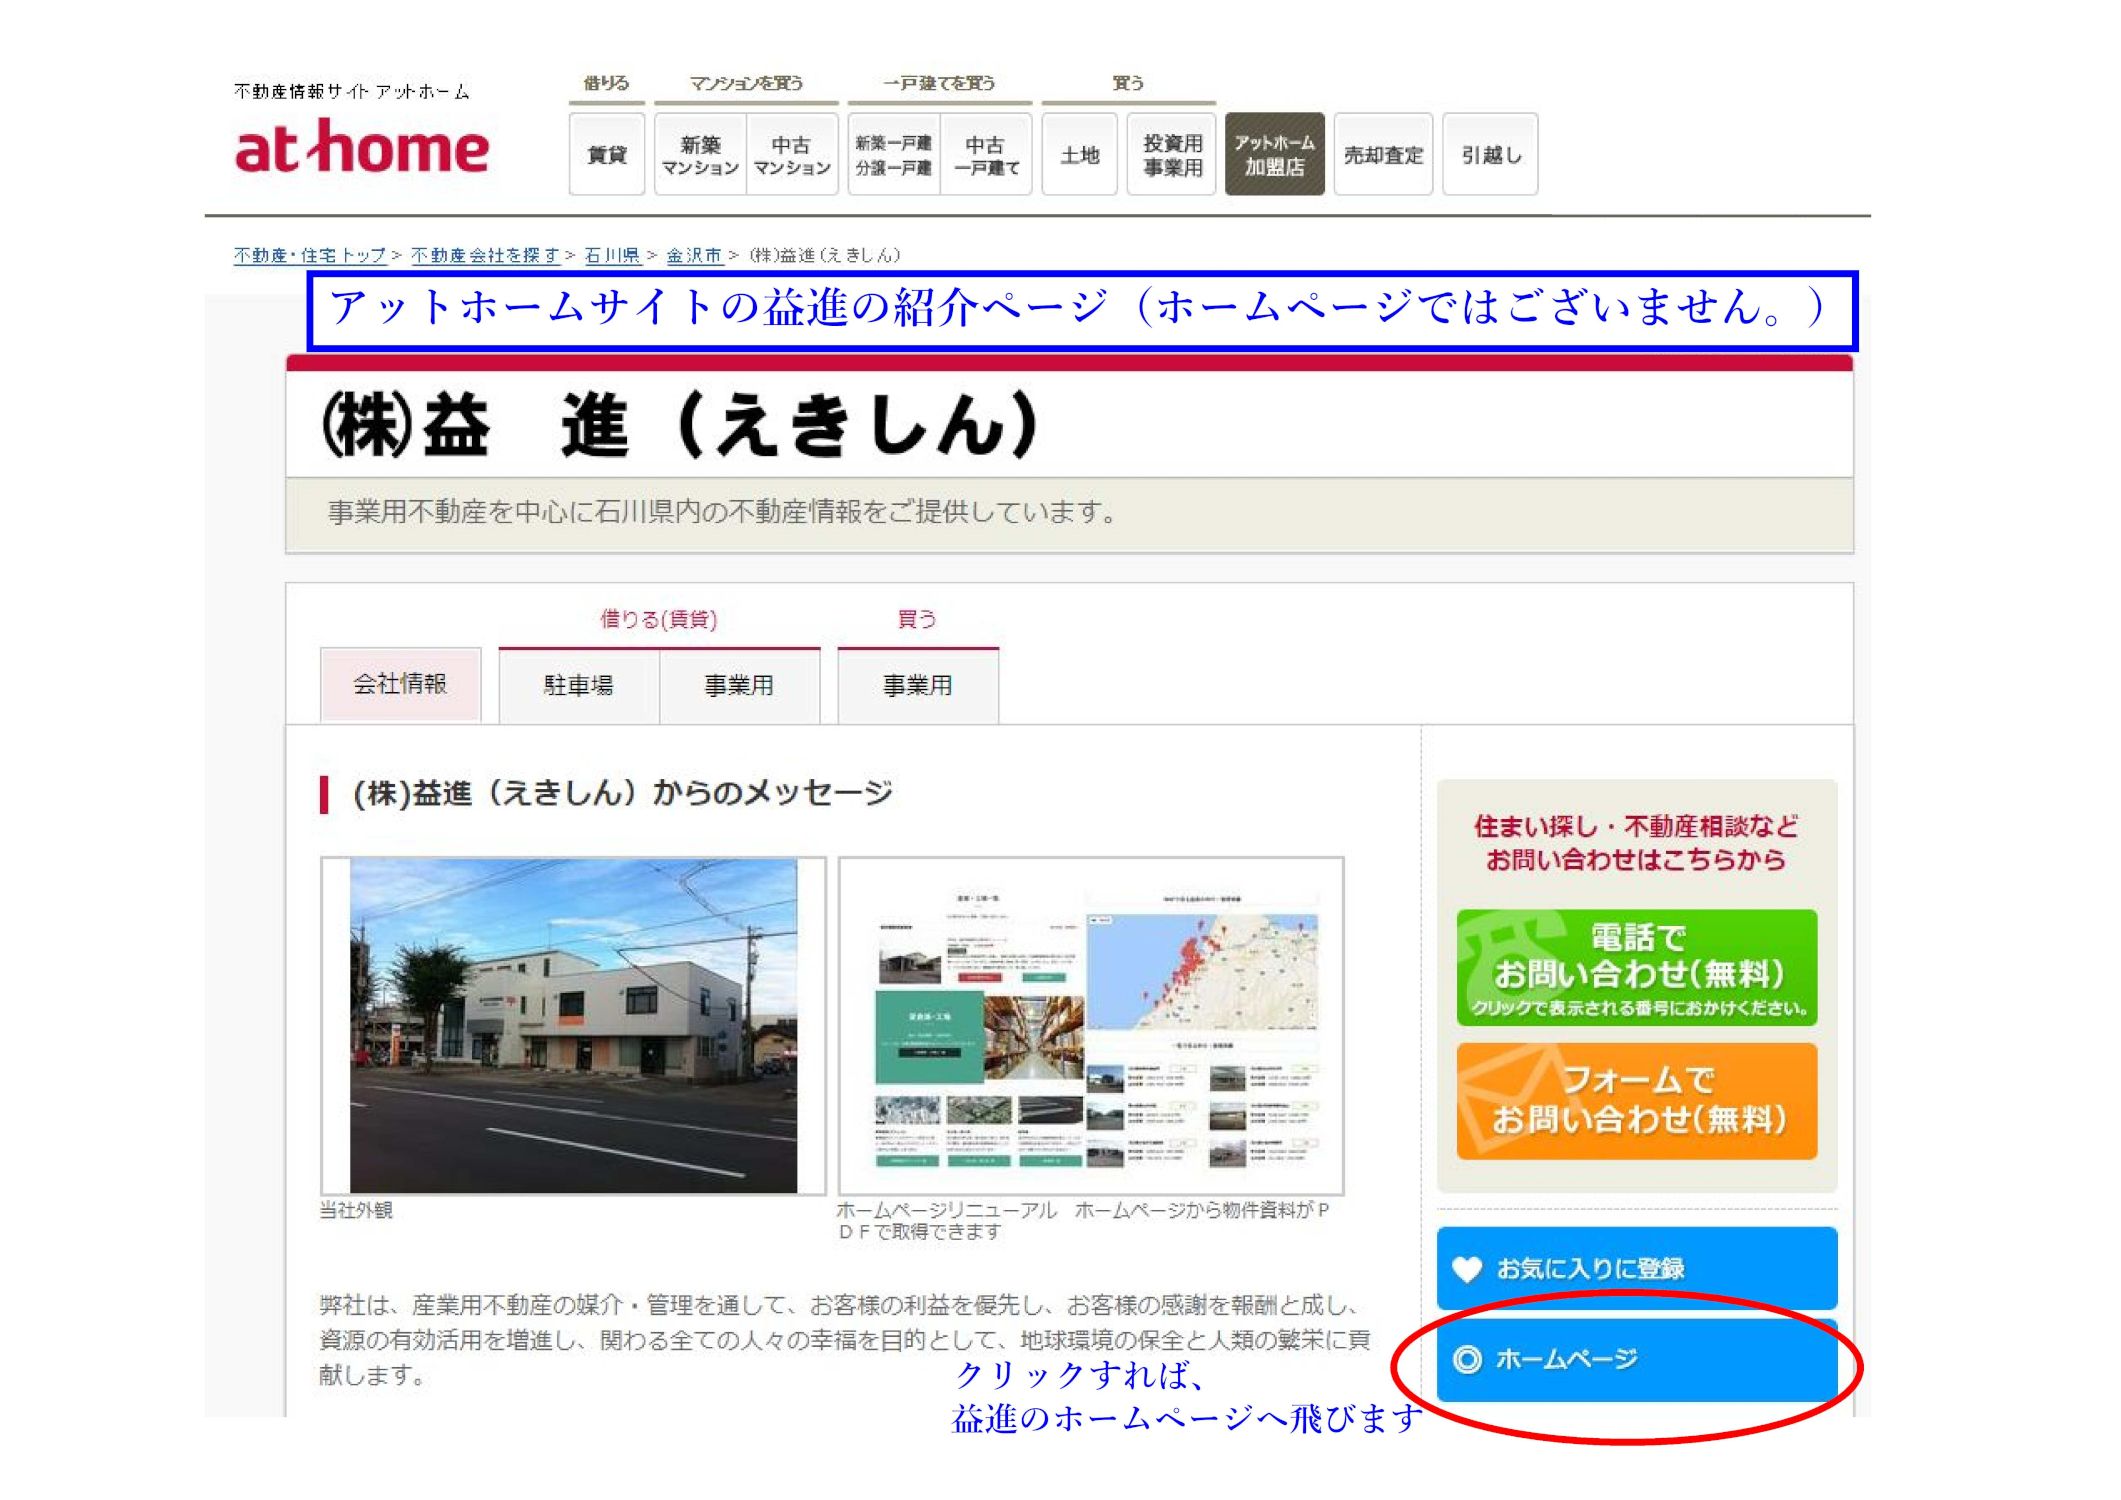Open 売却査定 navigation button
The image size is (2121, 1500).
tap(1383, 154)
